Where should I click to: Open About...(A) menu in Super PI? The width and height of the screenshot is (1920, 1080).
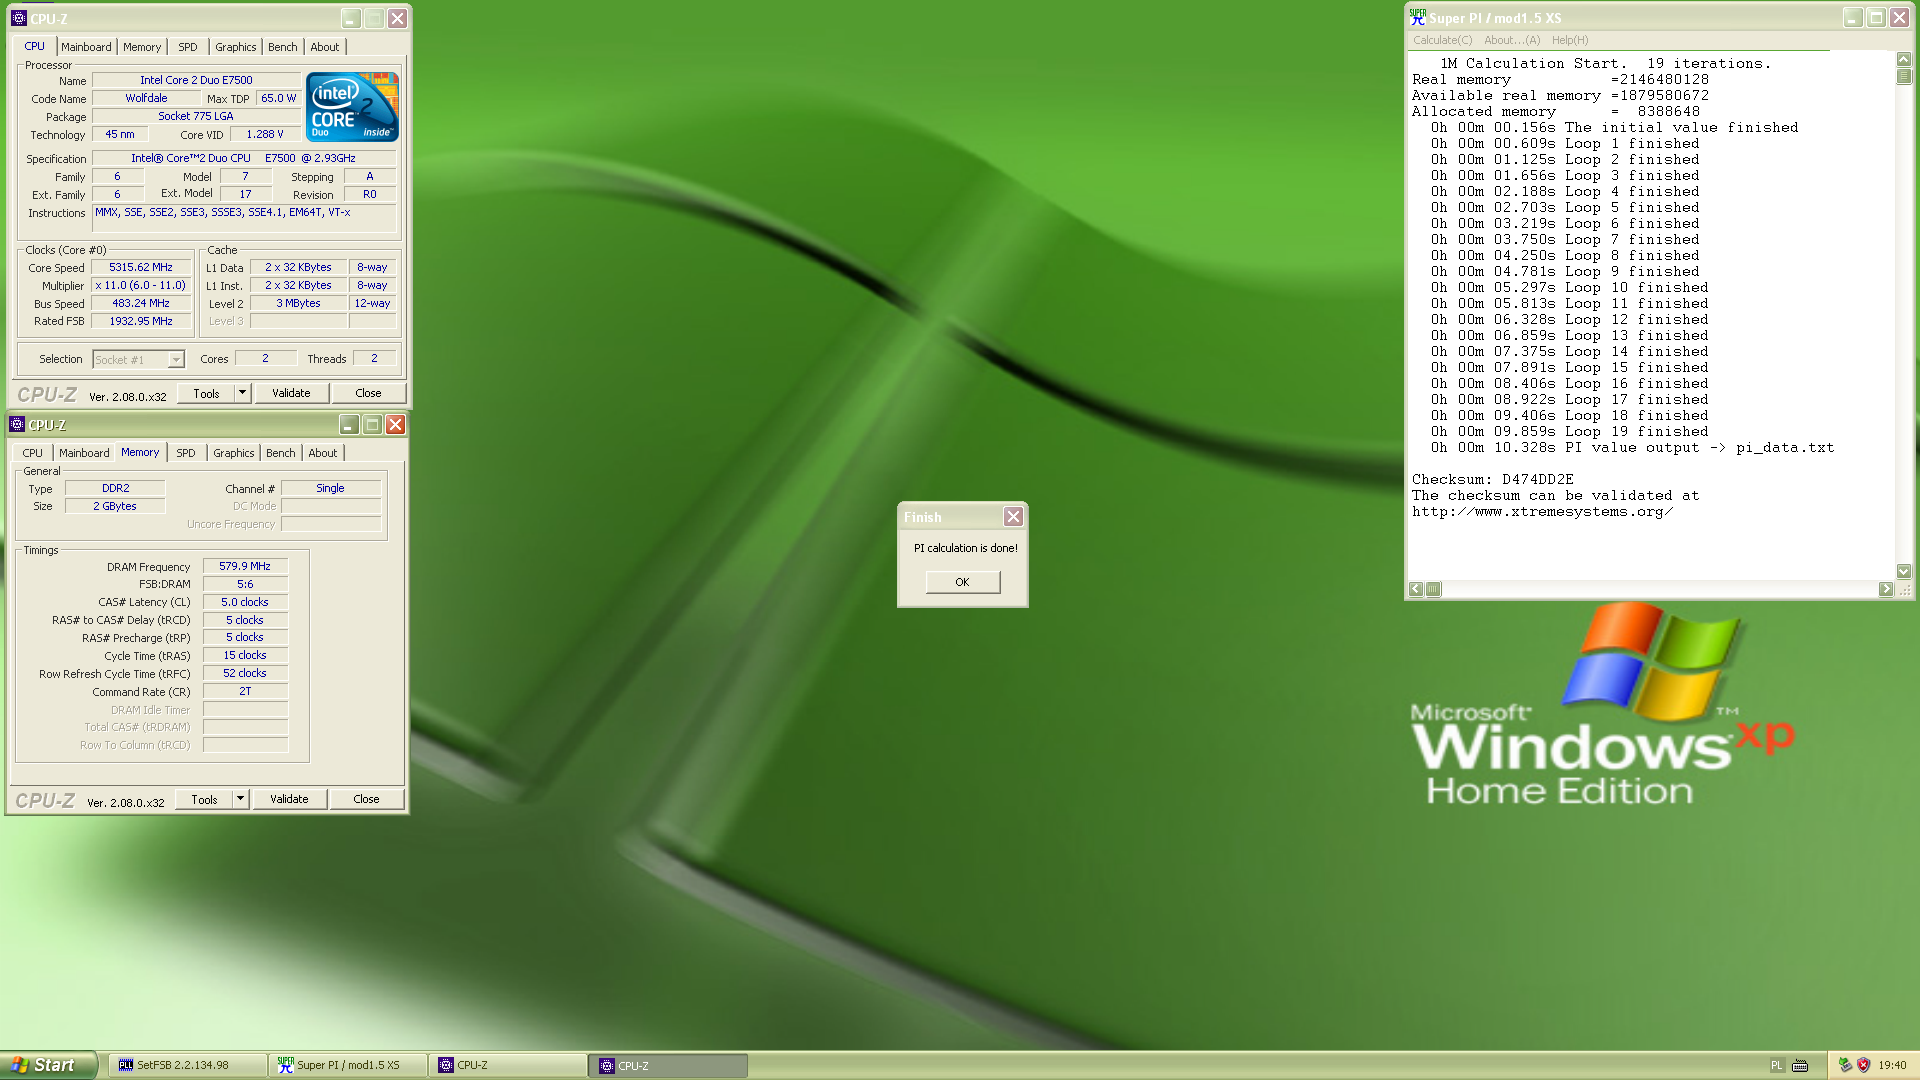pyautogui.click(x=1512, y=40)
